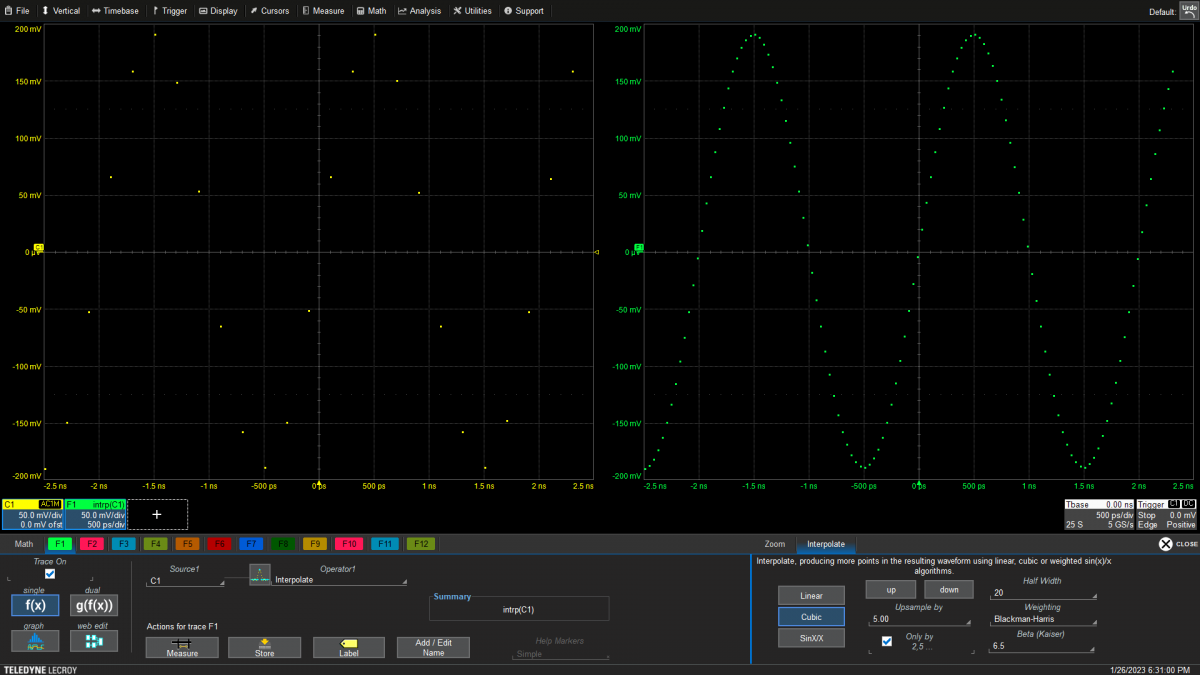
Task: Open the Cursors menu
Action: tap(269, 11)
